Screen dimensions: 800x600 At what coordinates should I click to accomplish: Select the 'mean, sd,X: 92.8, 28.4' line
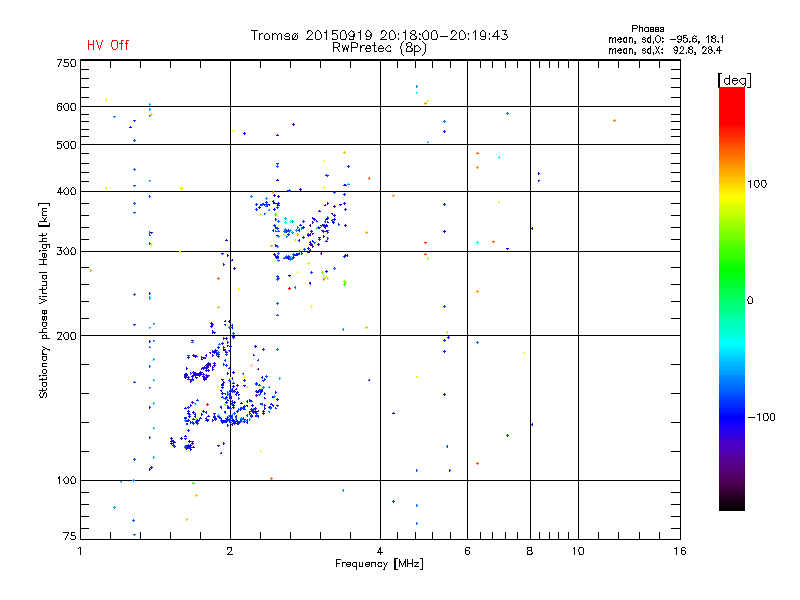665,50
